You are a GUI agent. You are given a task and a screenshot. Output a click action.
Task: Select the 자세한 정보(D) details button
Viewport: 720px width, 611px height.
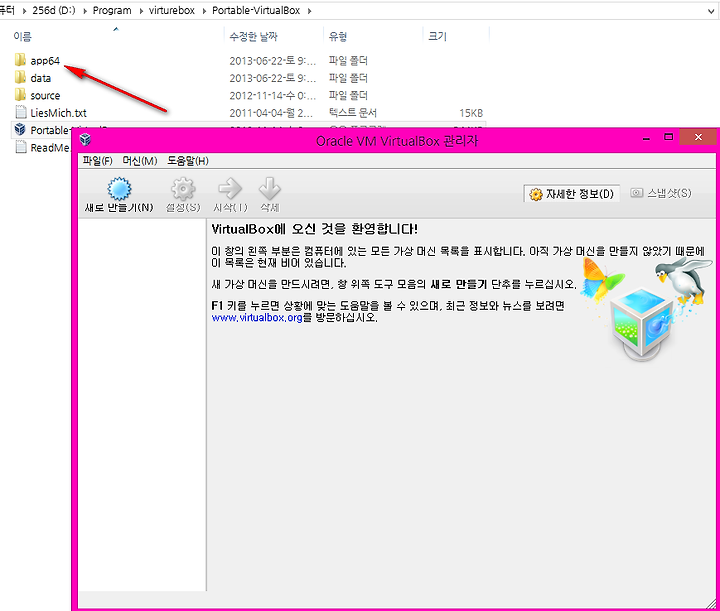[572, 194]
